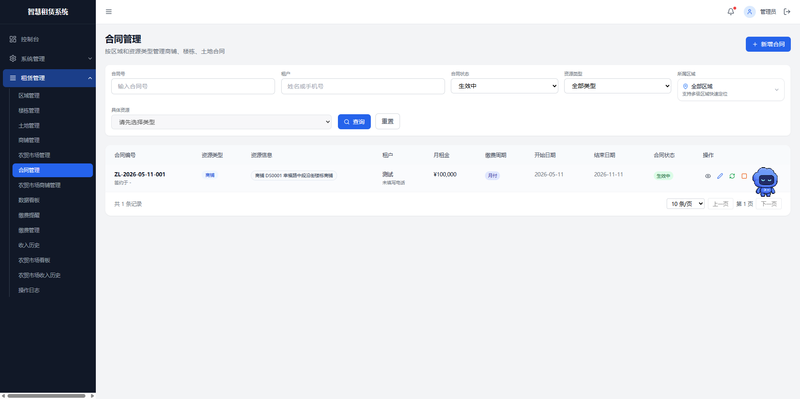Click the 下一页 next page button
The image size is (800, 399).
(x=768, y=204)
